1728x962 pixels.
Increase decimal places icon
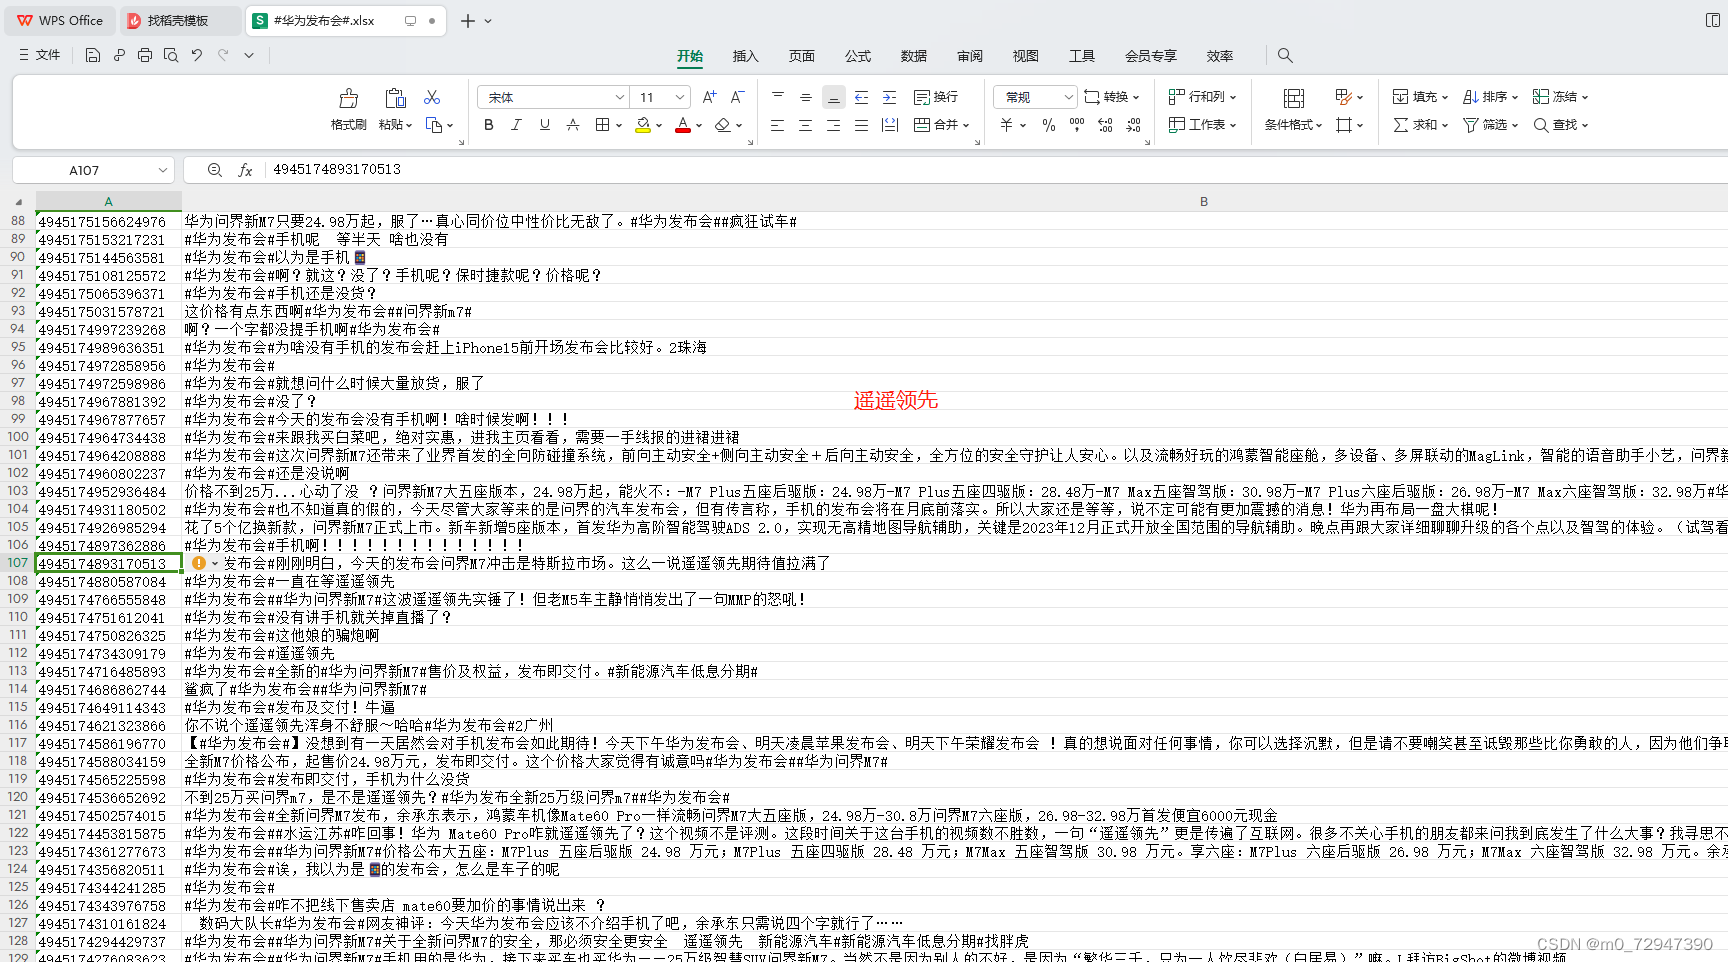[x=1105, y=125]
